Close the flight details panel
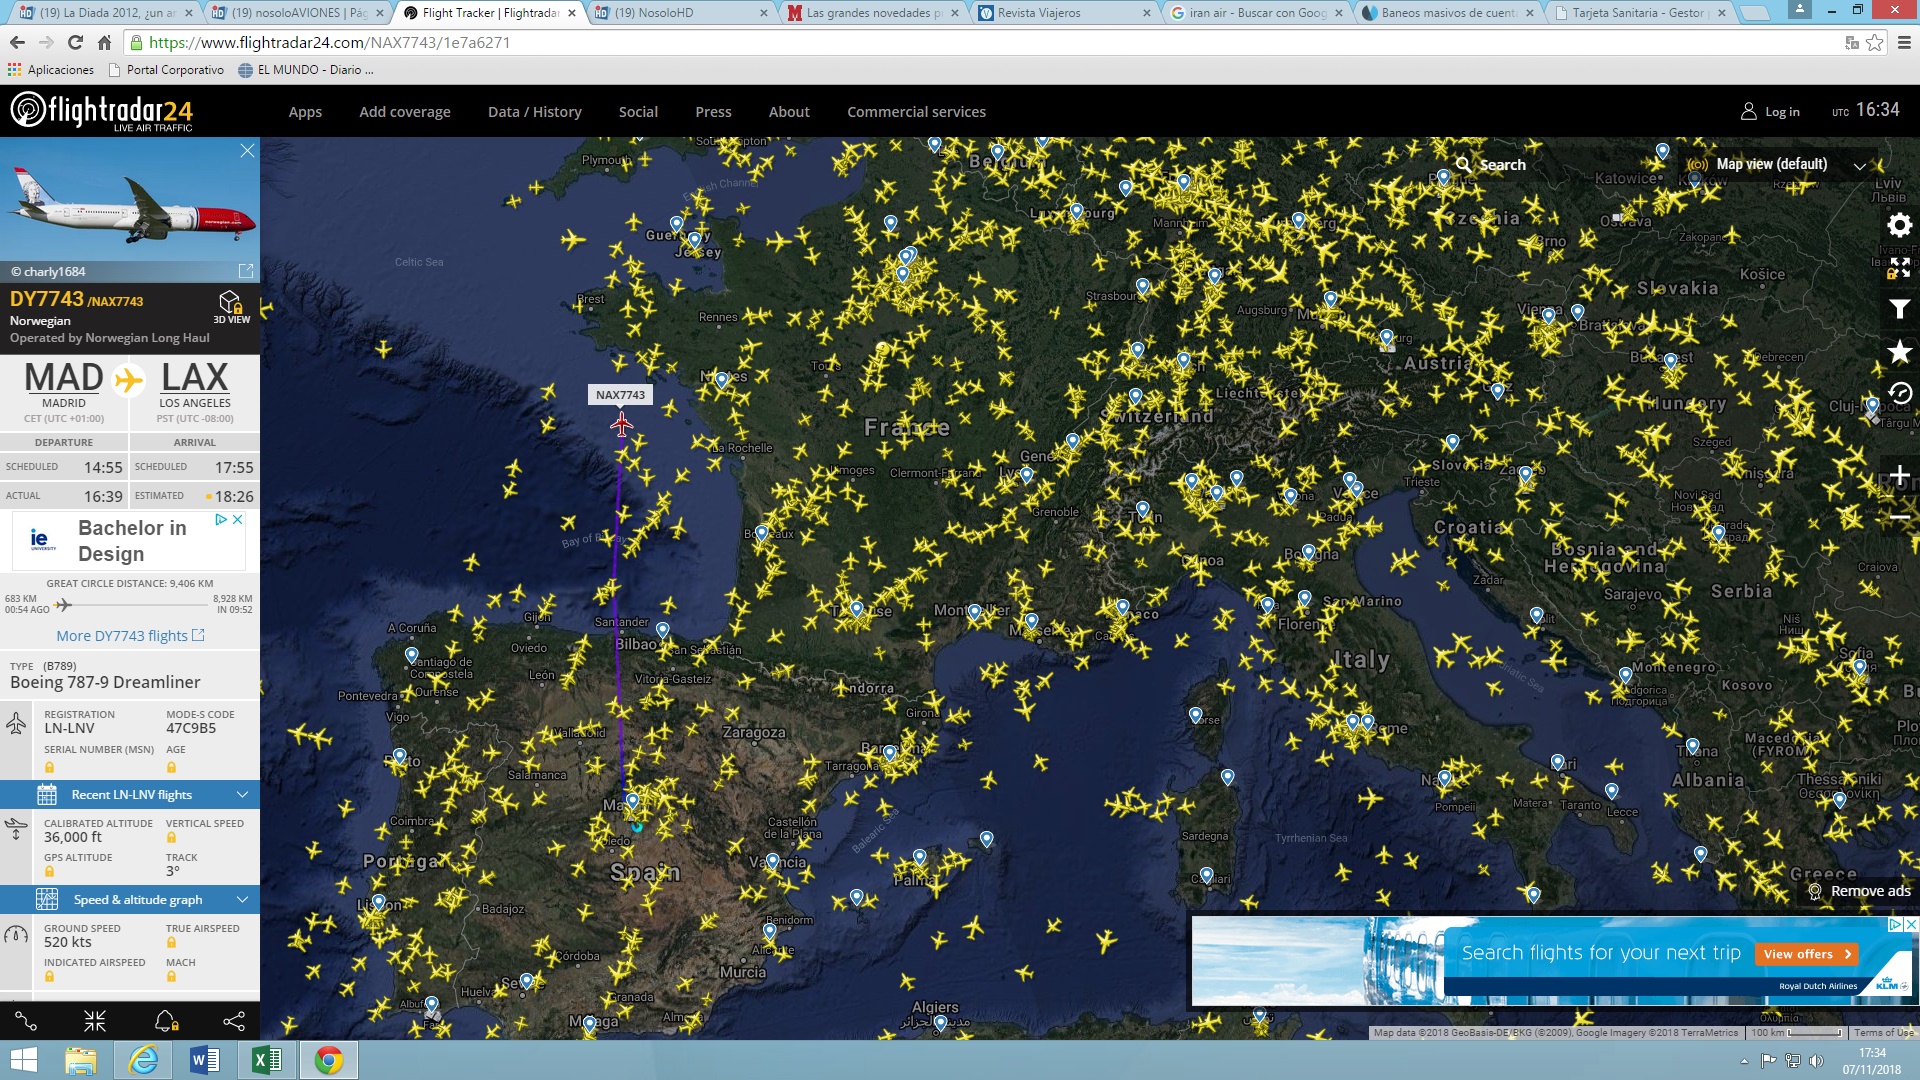The image size is (1920, 1080). click(x=247, y=151)
